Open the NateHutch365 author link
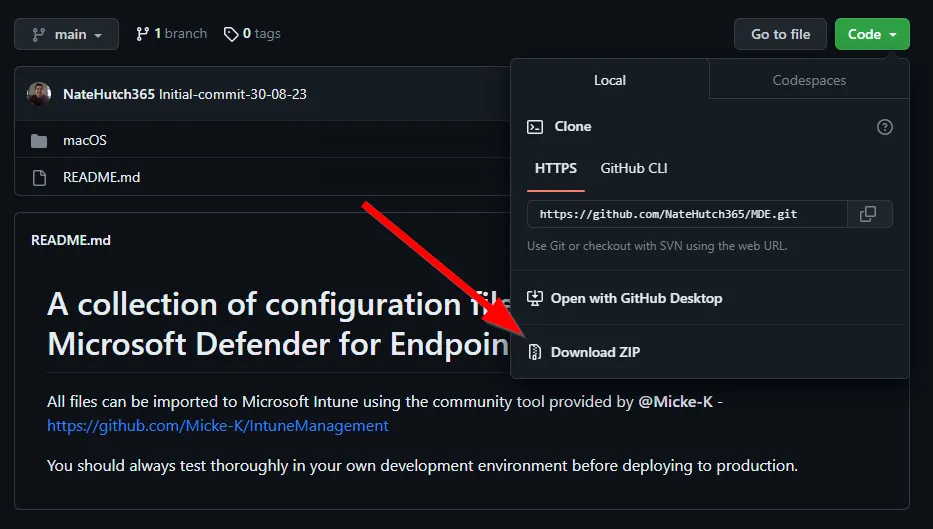The height and width of the screenshot is (529, 933). 109,94
